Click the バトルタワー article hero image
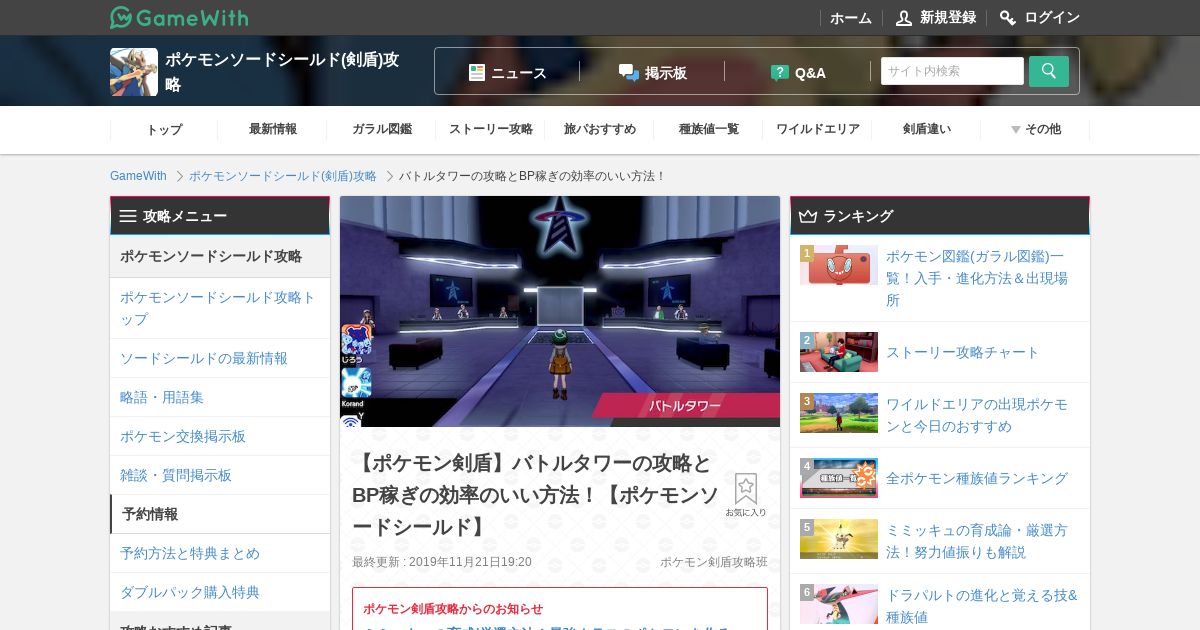1200x630 pixels. coord(560,311)
